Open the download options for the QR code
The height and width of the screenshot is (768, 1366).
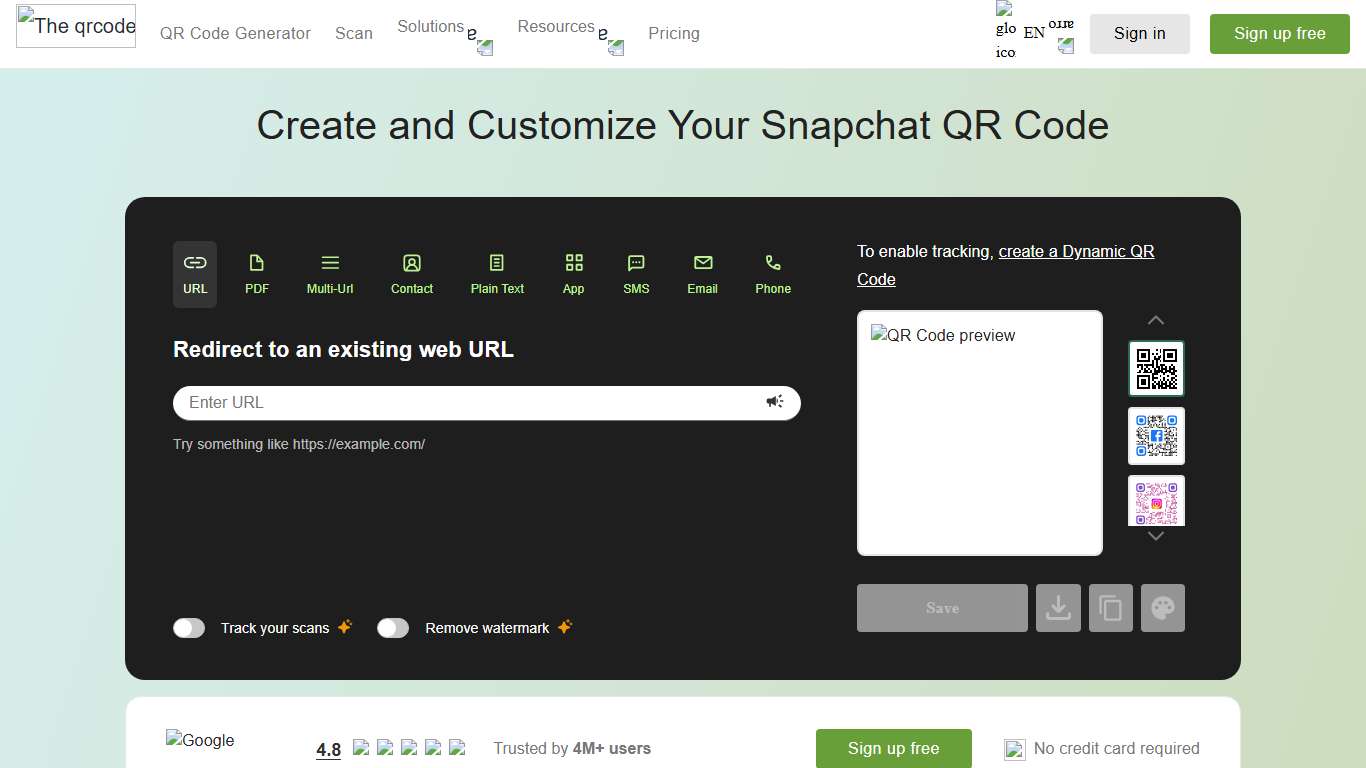point(1058,607)
